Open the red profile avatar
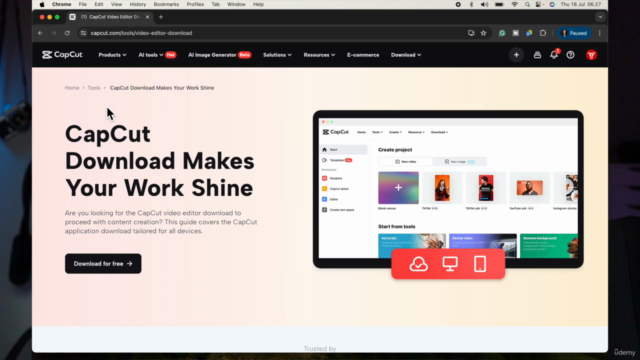The width and height of the screenshot is (640, 360). [x=591, y=55]
